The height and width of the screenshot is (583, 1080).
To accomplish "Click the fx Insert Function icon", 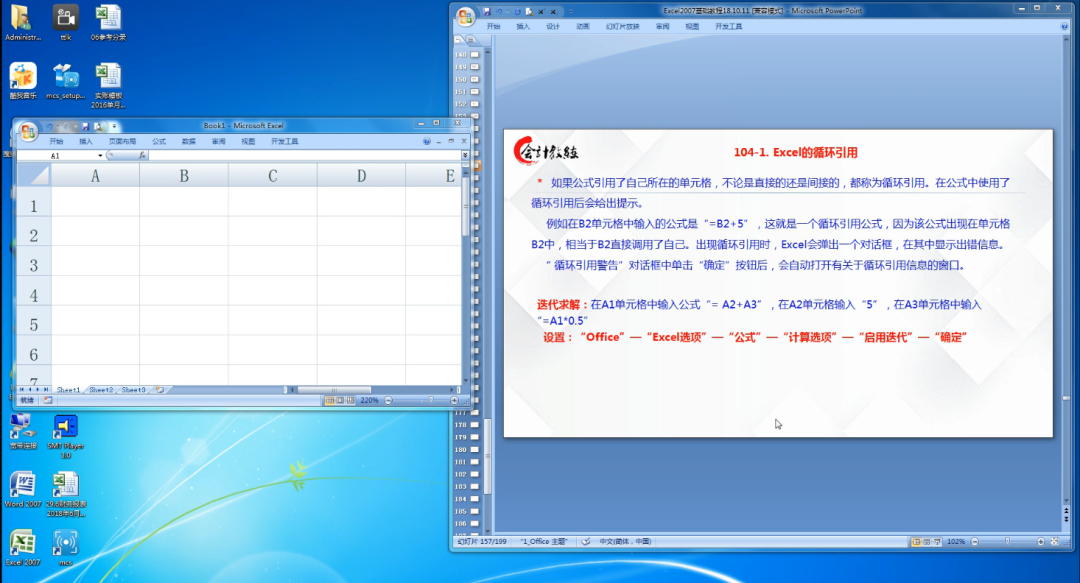I will tap(142, 156).
